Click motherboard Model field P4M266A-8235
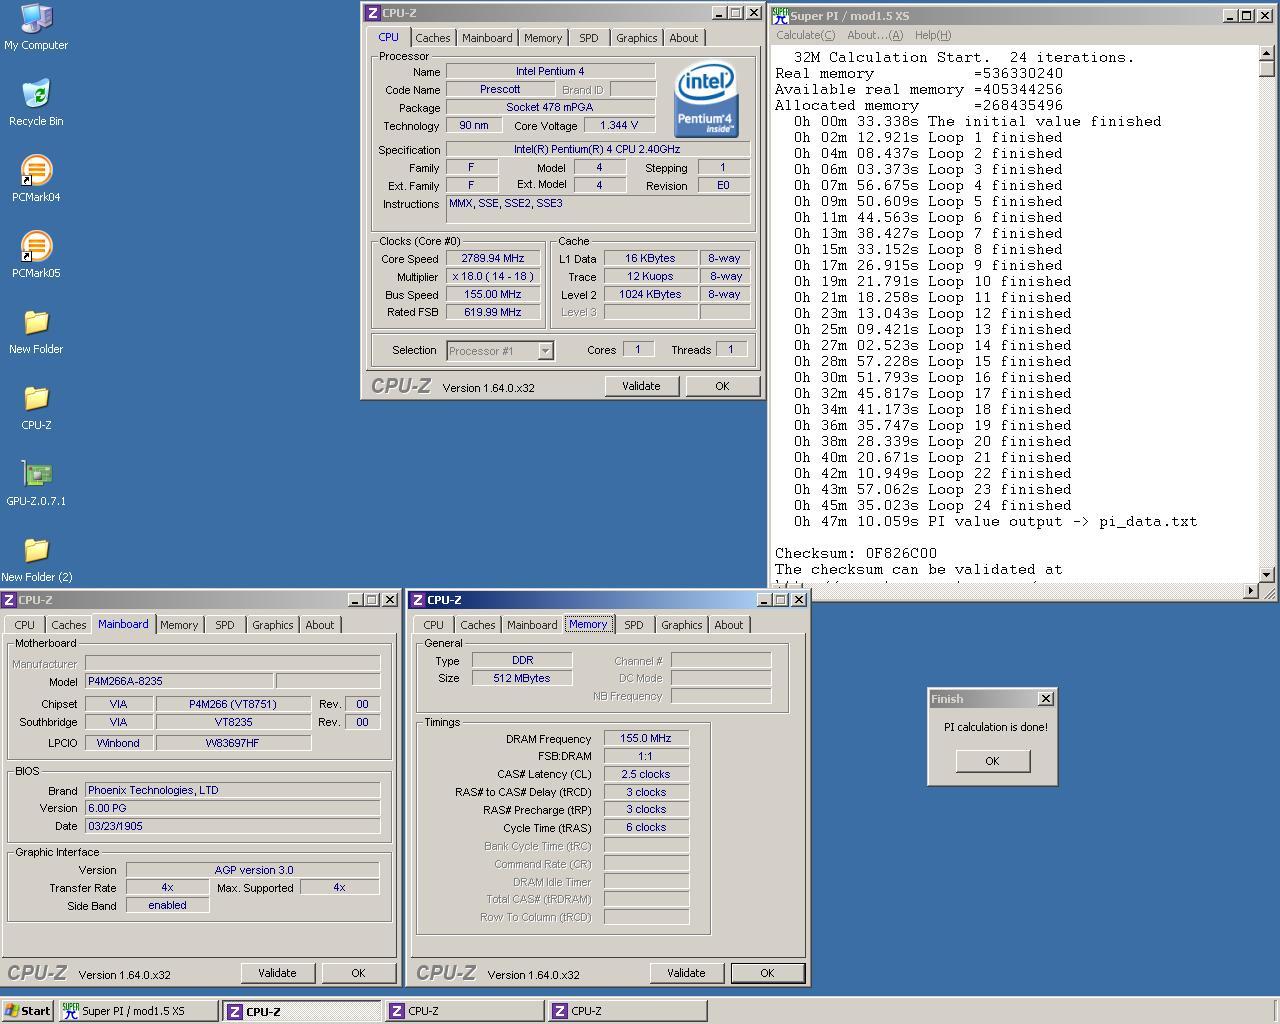 click(x=179, y=681)
